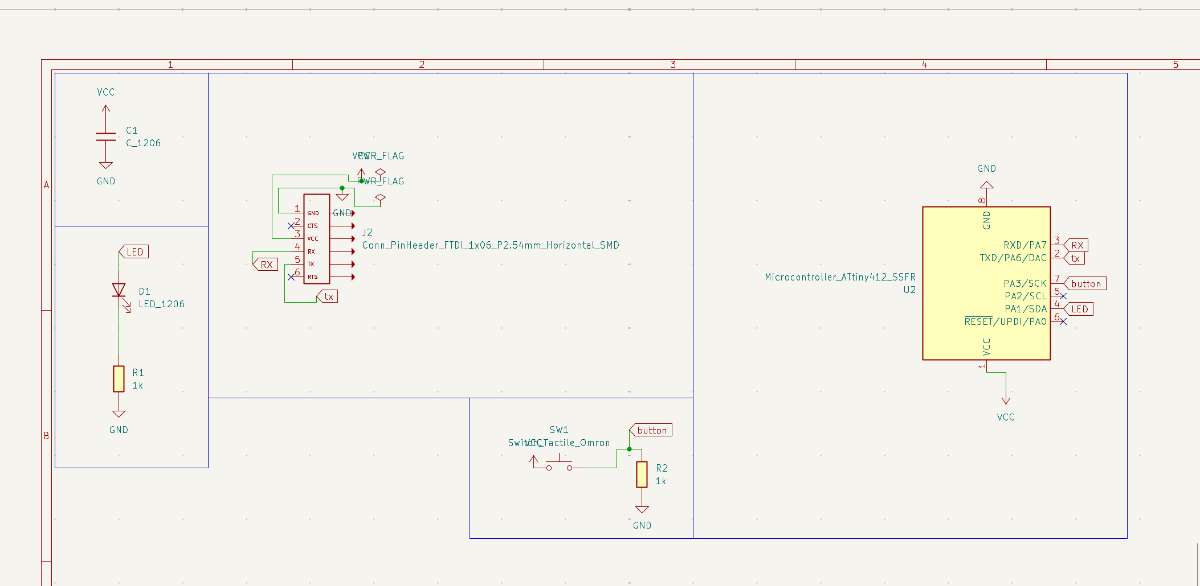Select the R1 resistor symbol
1200x586 pixels.
pos(118,379)
